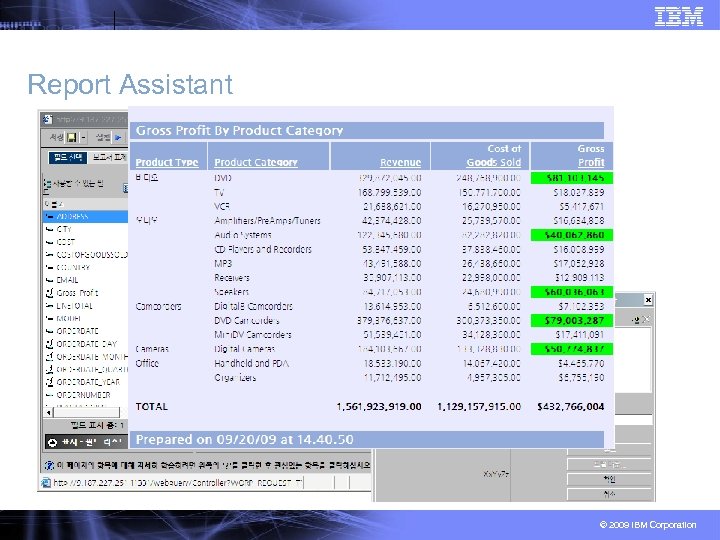Click the MiniDV Camcorders category cell

pyautogui.click(x=253, y=335)
